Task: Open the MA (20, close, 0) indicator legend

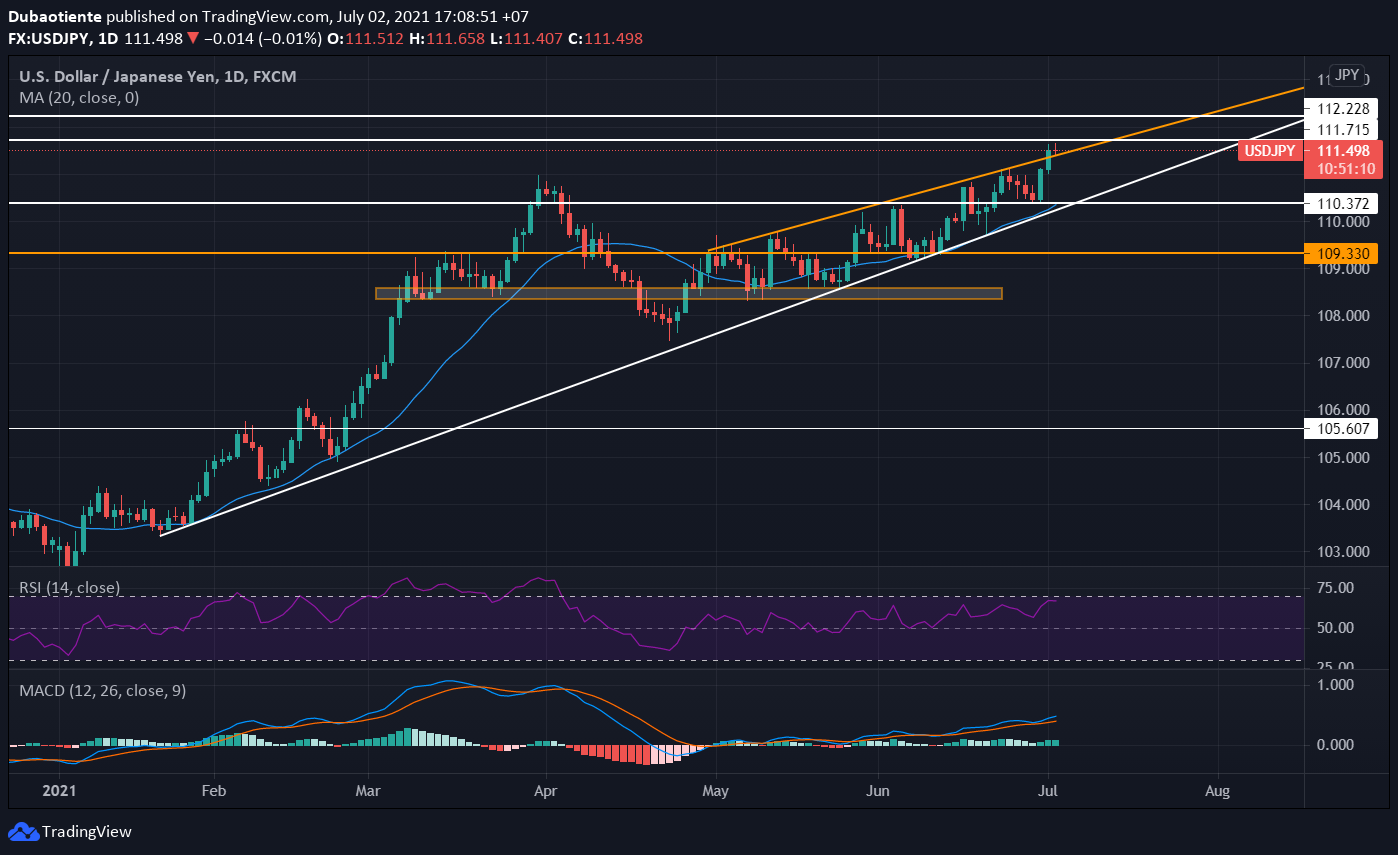Action: point(79,97)
